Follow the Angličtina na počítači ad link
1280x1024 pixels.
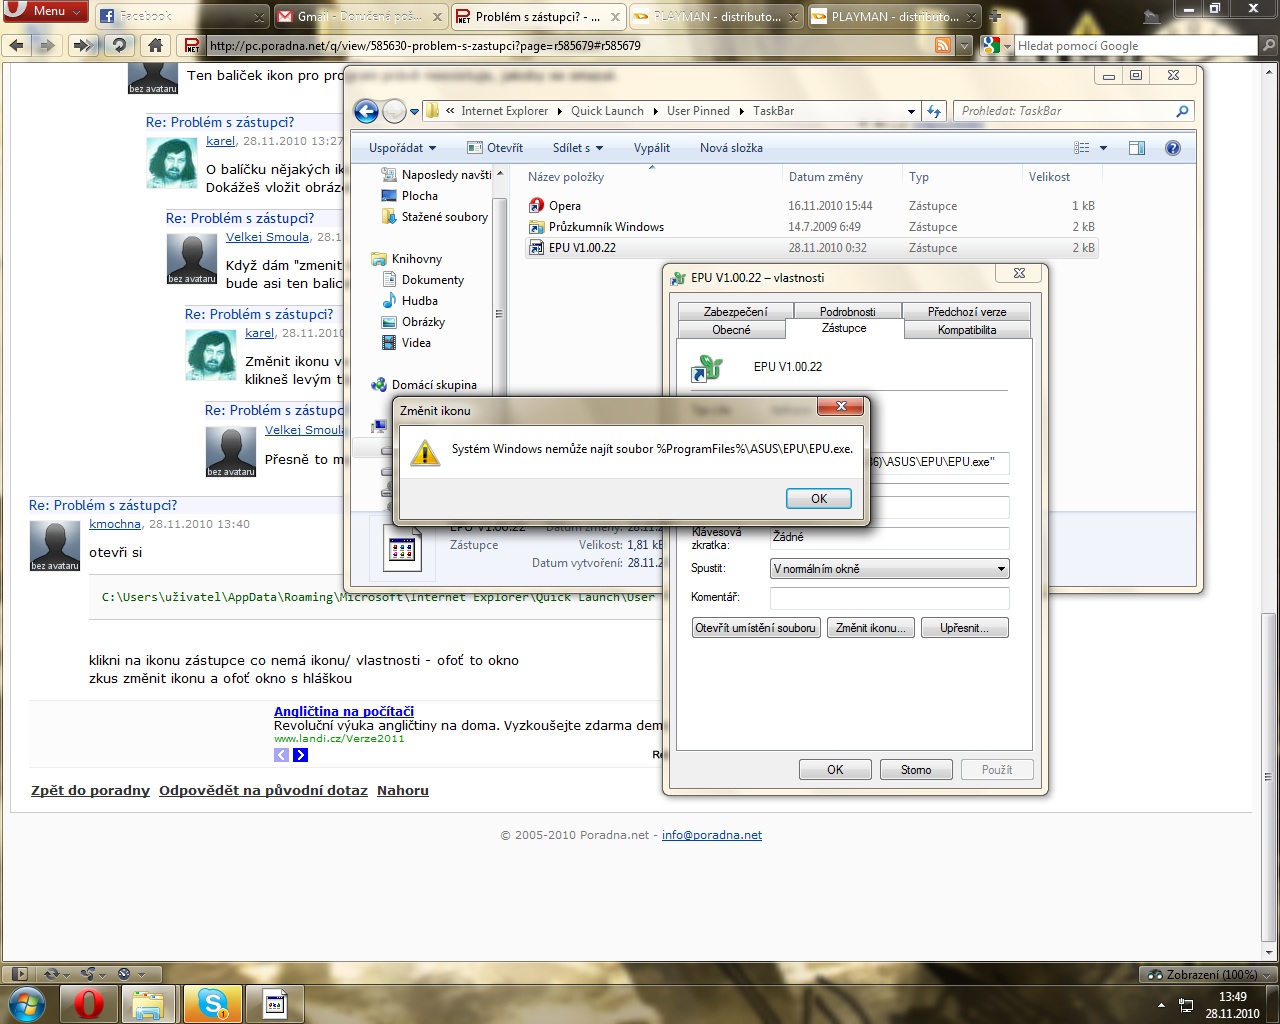click(344, 712)
